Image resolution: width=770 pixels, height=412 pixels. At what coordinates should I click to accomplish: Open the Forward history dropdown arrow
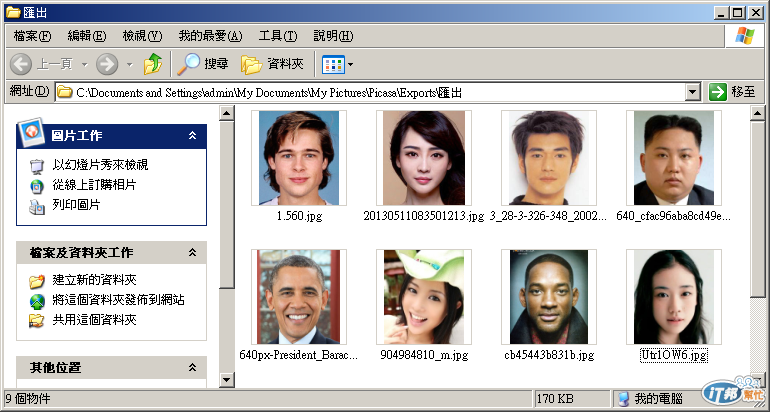point(130,64)
